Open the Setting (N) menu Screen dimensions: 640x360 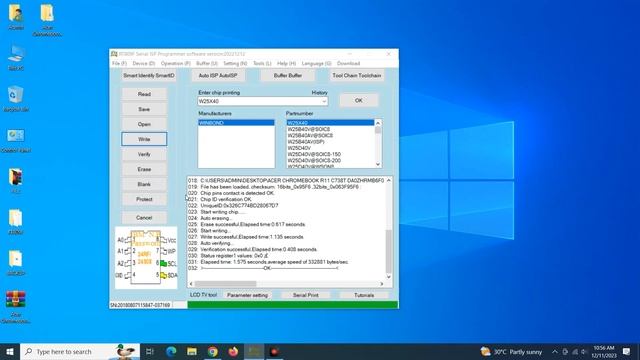click(x=235, y=64)
